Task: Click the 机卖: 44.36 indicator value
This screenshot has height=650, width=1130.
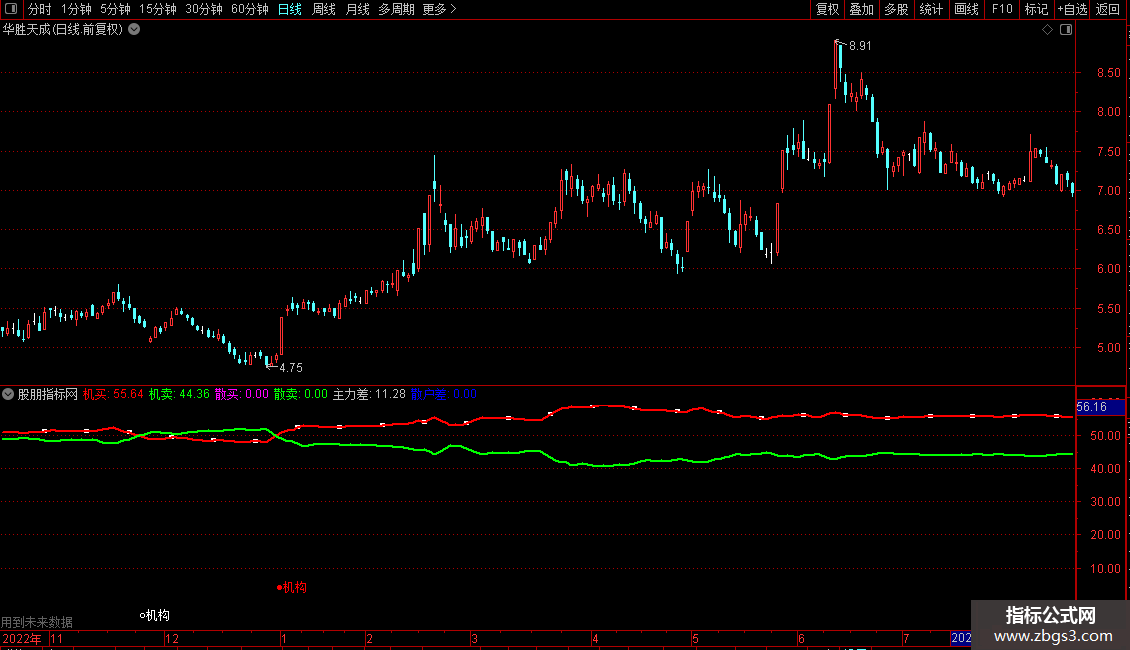Action: pyautogui.click(x=179, y=394)
